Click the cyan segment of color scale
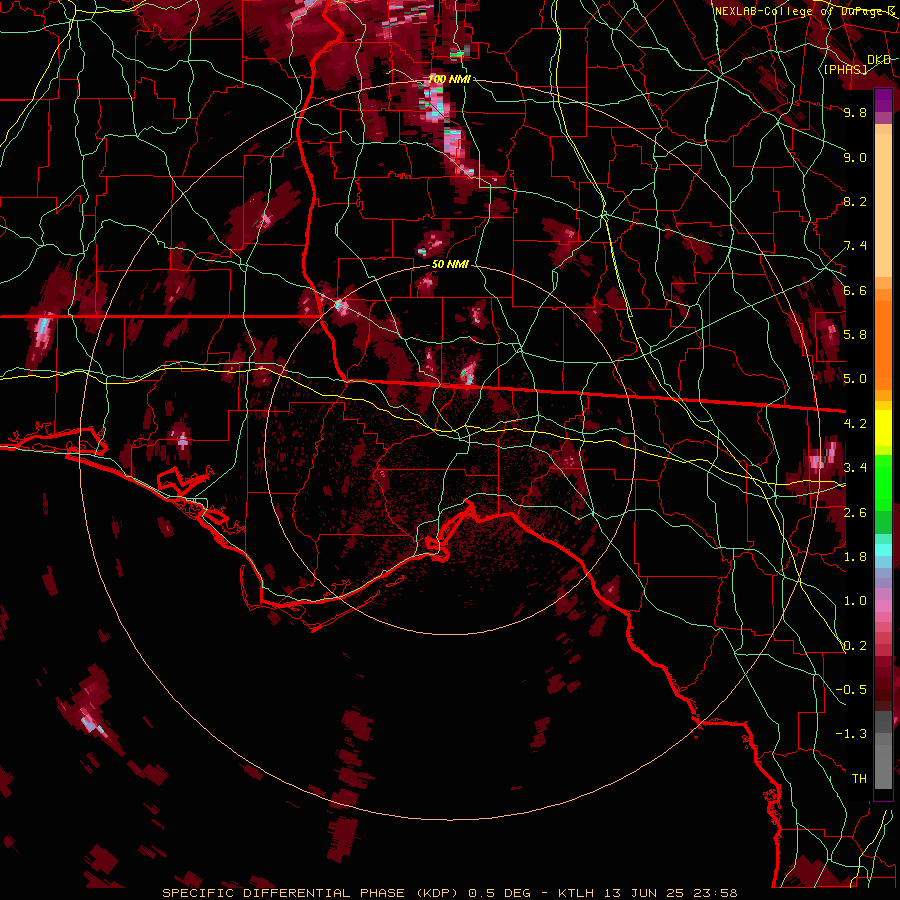 coord(883,549)
